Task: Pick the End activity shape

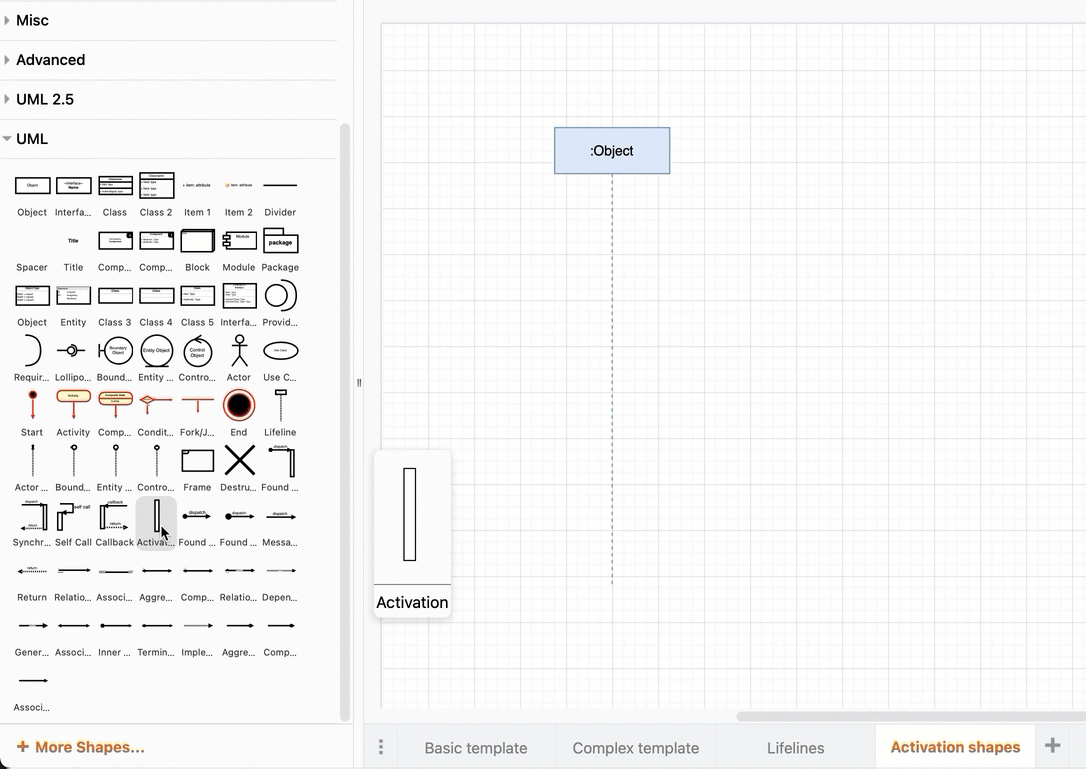Action: point(238,405)
